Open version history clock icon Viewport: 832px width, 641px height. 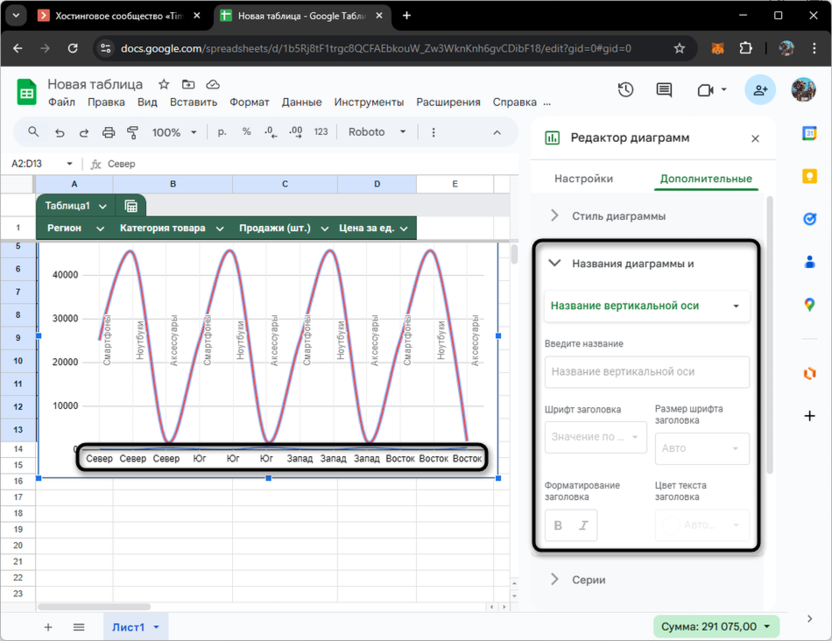tap(626, 90)
